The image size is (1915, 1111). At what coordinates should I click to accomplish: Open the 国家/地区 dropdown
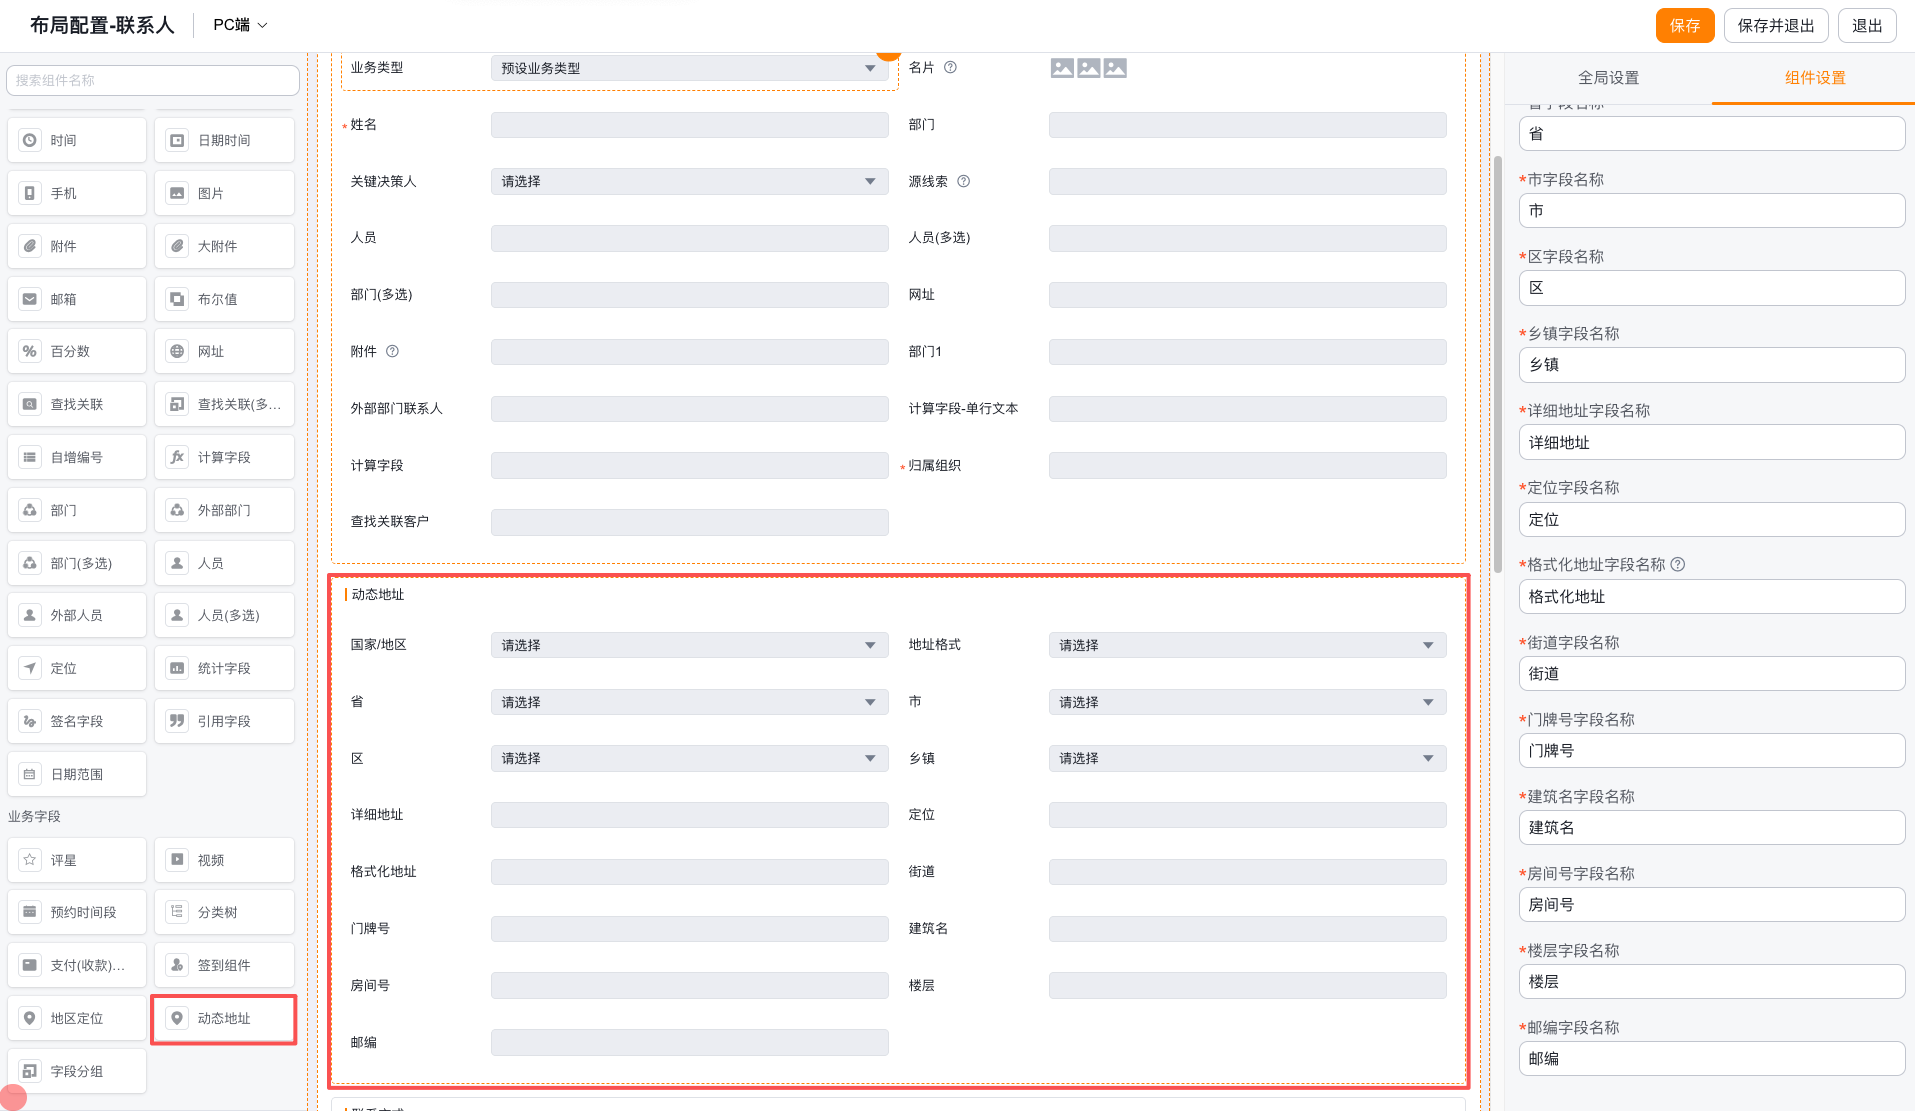pos(689,645)
